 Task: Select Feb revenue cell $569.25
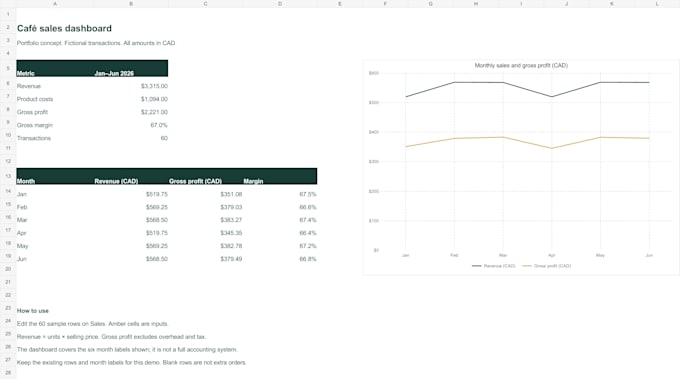click(157, 207)
